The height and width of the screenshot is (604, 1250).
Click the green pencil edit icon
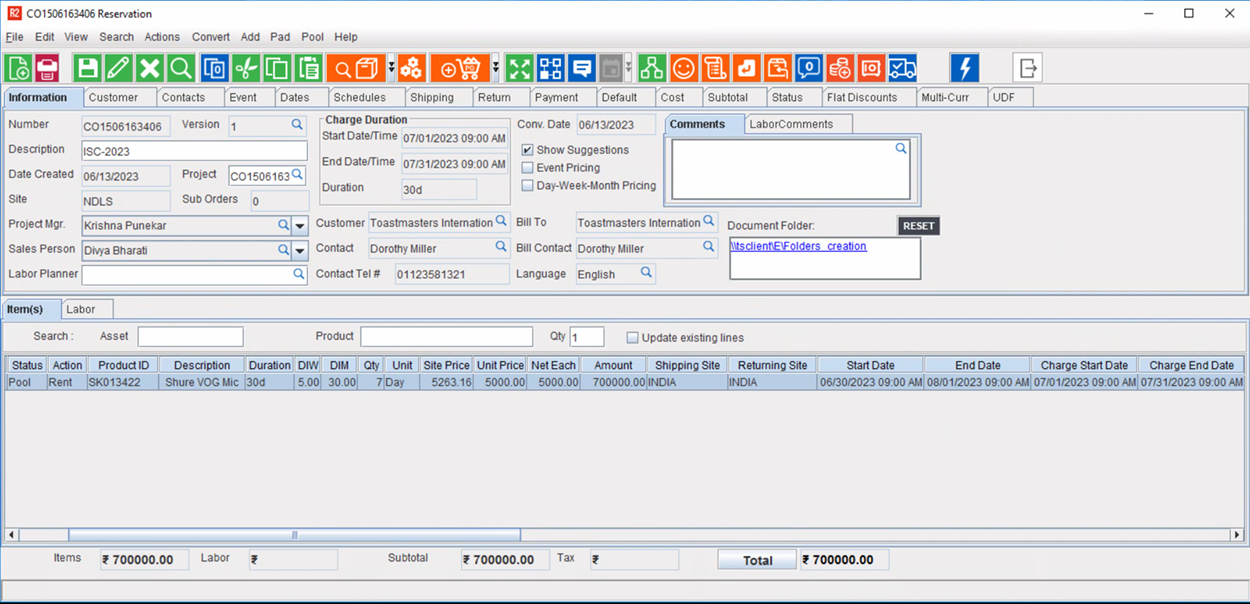pyautogui.click(x=118, y=68)
